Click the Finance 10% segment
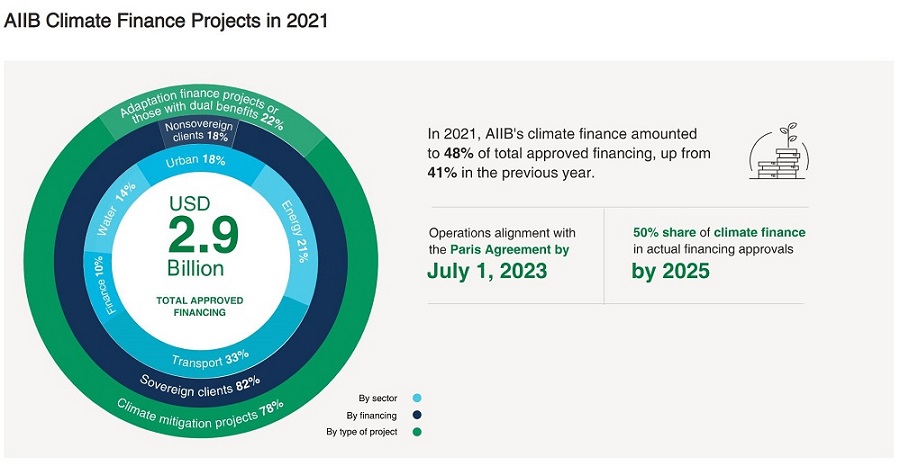The width and height of the screenshot is (900, 466). (x=105, y=284)
